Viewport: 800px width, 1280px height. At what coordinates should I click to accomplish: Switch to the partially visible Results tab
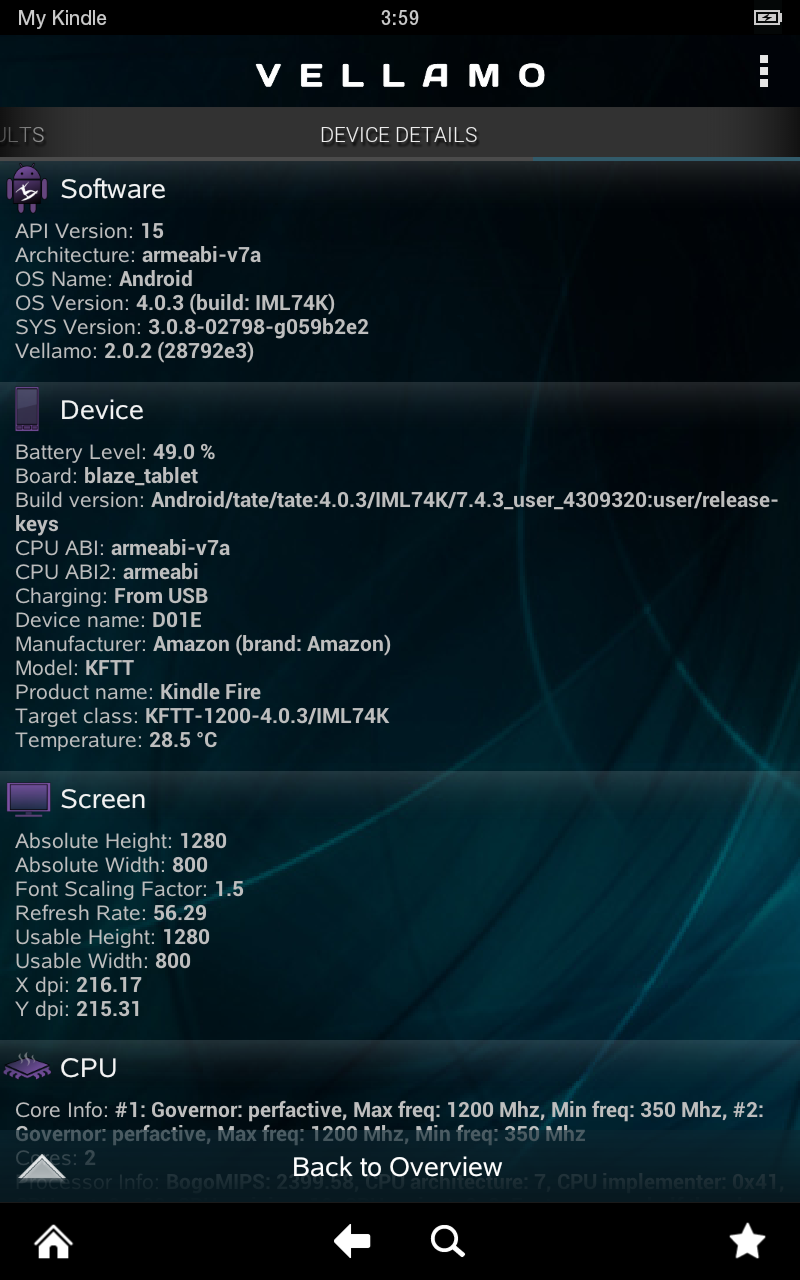tap(22, 135)
